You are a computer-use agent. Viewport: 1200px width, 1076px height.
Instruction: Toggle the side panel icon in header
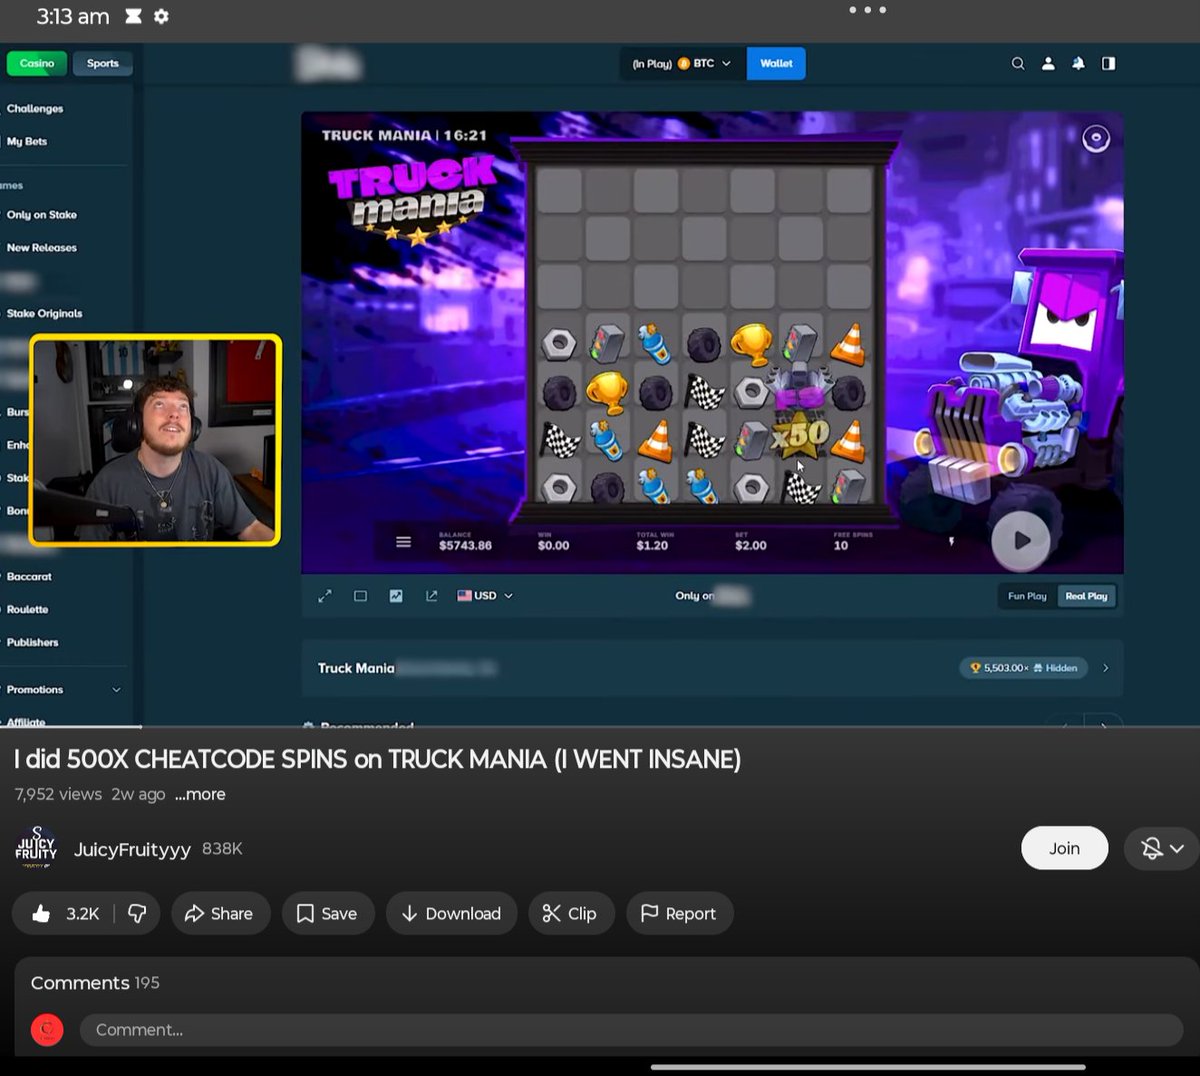[x=1108, y=63]
